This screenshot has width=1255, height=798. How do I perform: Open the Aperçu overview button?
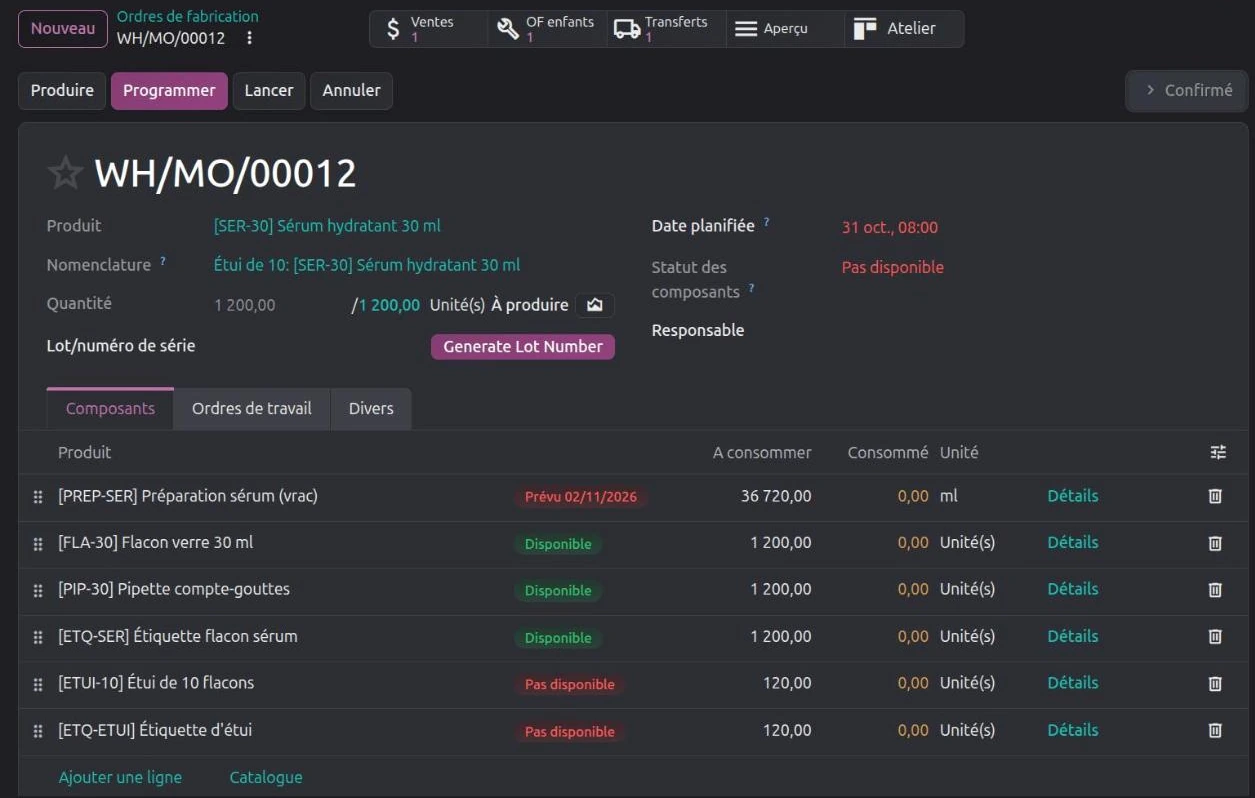click(785, 29)
